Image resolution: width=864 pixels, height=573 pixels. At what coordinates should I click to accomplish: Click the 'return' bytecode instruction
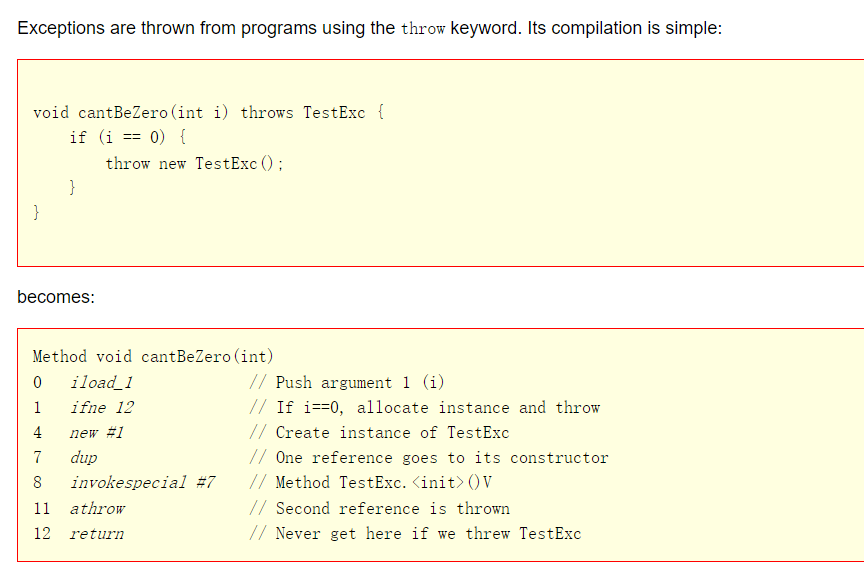[x=96, y=533]
